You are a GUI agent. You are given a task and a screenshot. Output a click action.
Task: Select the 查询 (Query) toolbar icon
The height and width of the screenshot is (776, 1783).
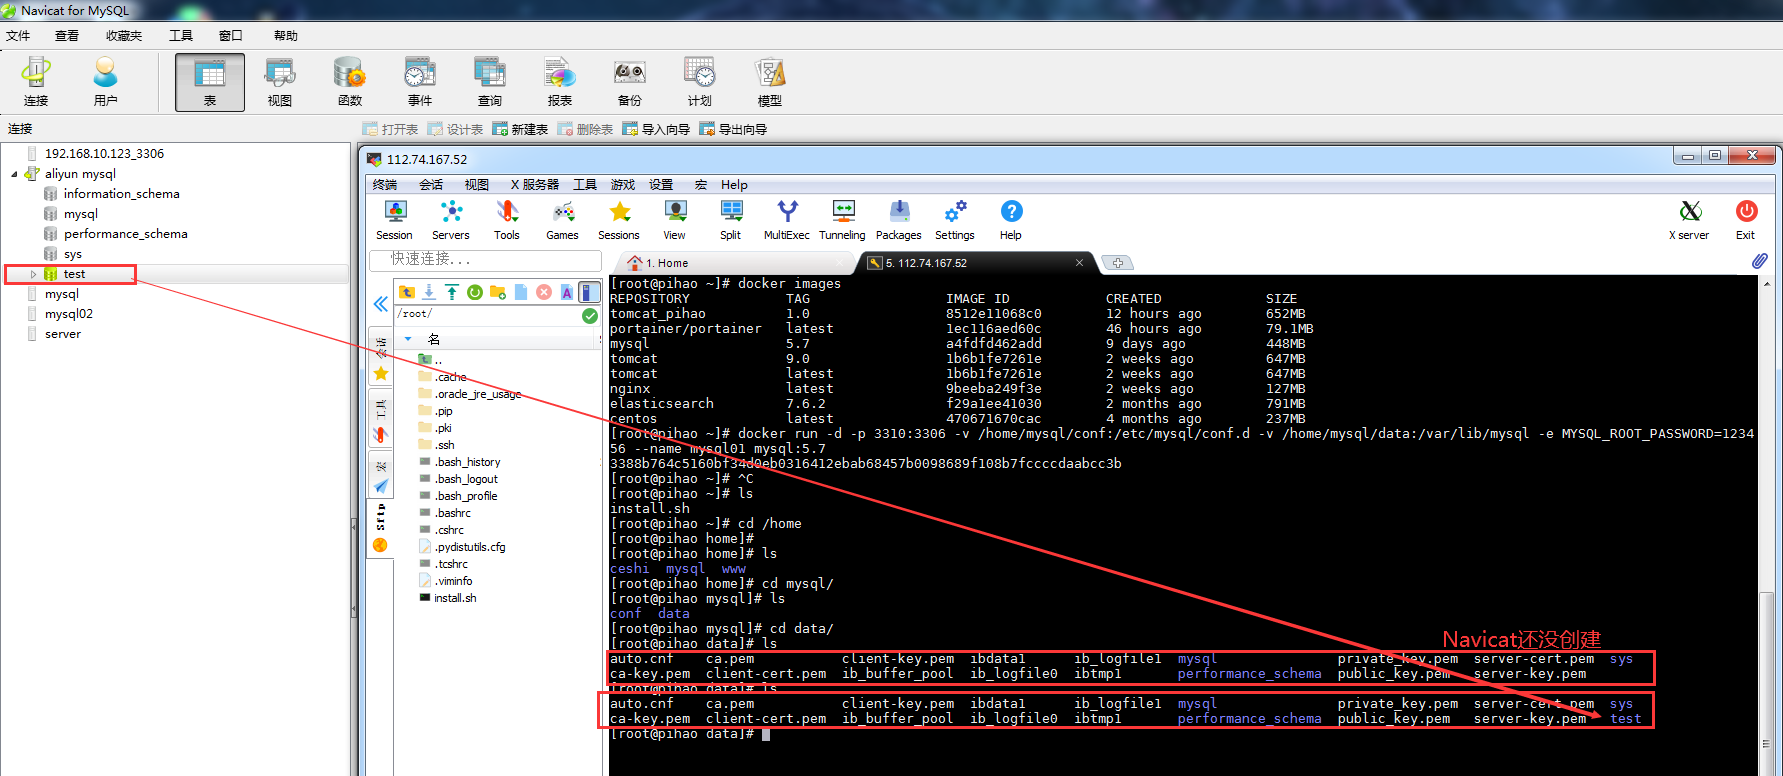coord(490,82)
